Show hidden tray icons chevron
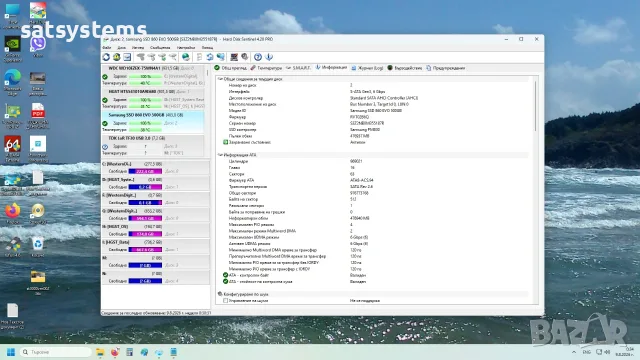The width and height of the screenshot is (640, 360). pos(574,352)
